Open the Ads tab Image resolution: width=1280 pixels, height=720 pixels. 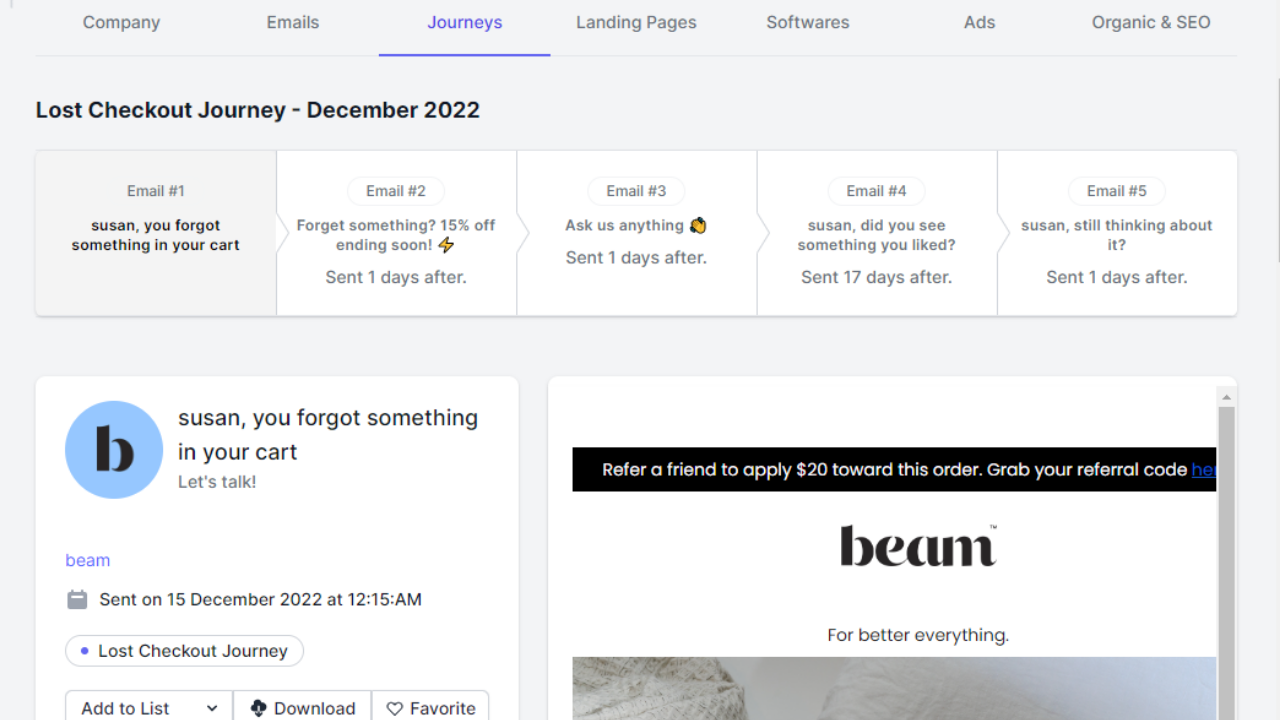[x=980, y=22]
